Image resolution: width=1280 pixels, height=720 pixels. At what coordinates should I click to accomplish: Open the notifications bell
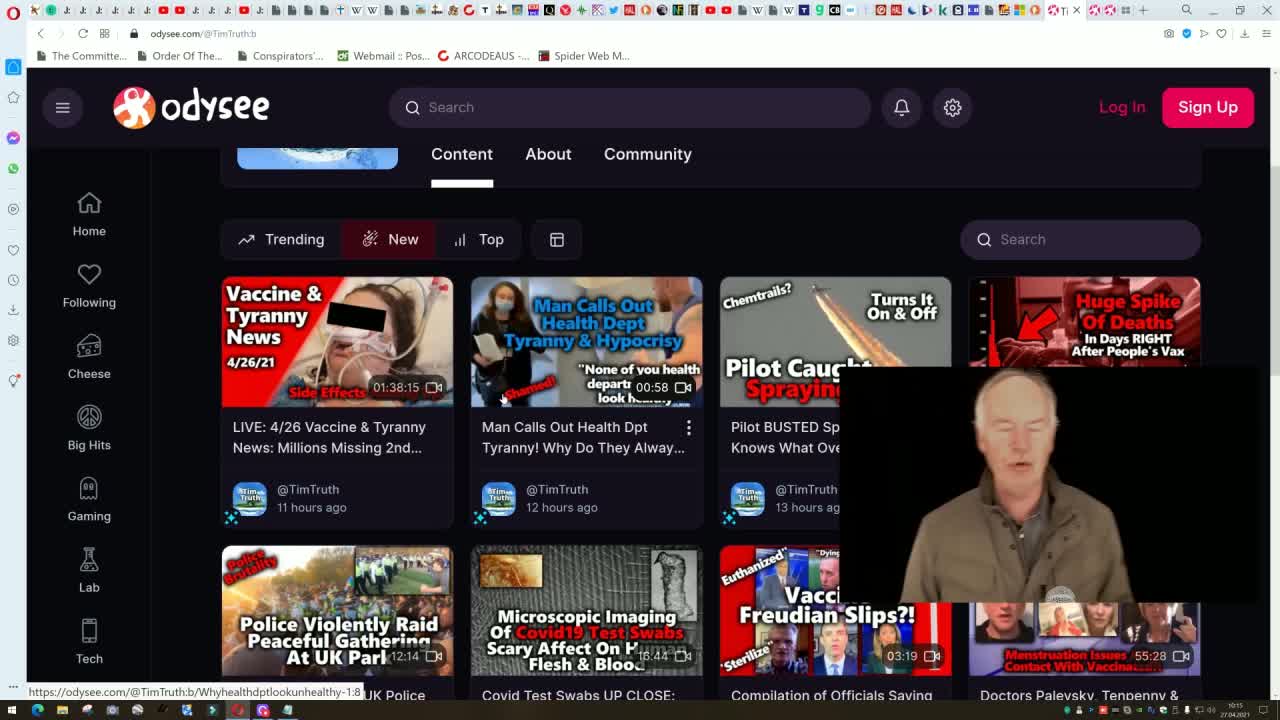tap(901, 107)
